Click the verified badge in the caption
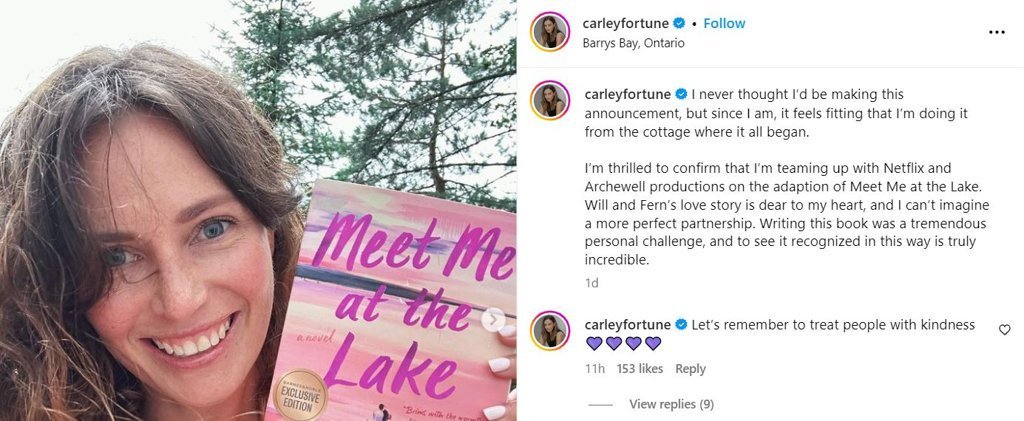Image resolution: width=1024 pixels, height=421 pixels. click(x=681, y=93)
